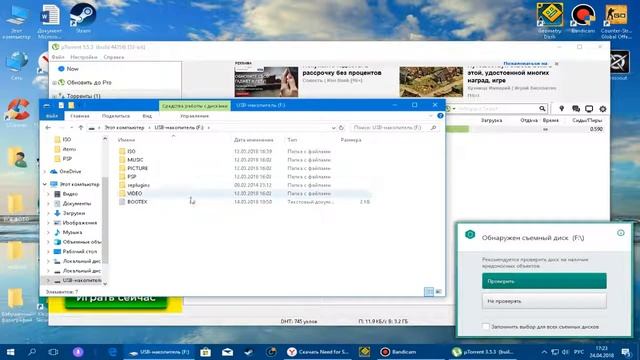The height and width of the screenshot is (360, 640).
Task: Select the BOOTEX file in file list
Action: [x=137, y=202]
